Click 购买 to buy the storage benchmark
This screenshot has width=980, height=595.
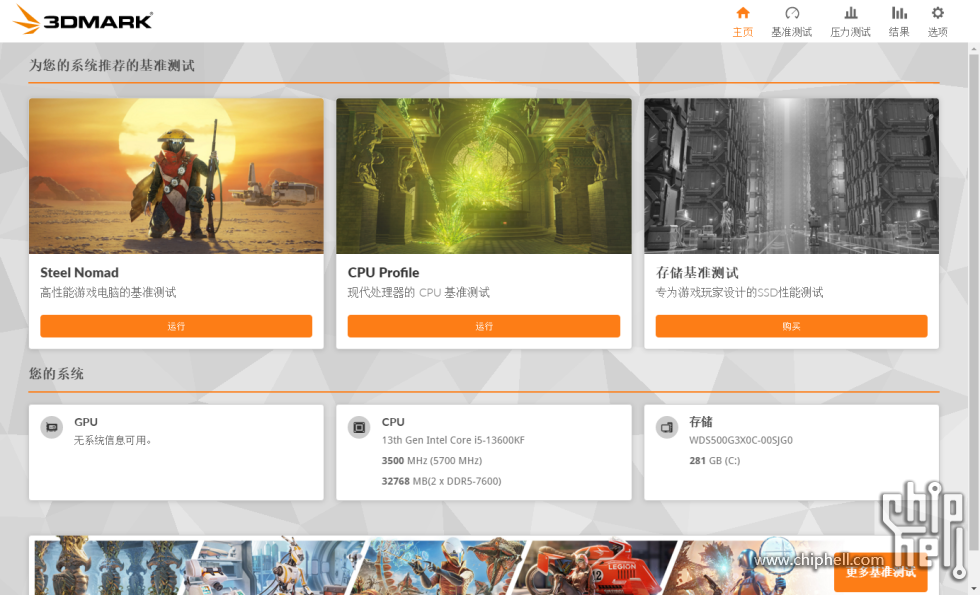[791, 326]
